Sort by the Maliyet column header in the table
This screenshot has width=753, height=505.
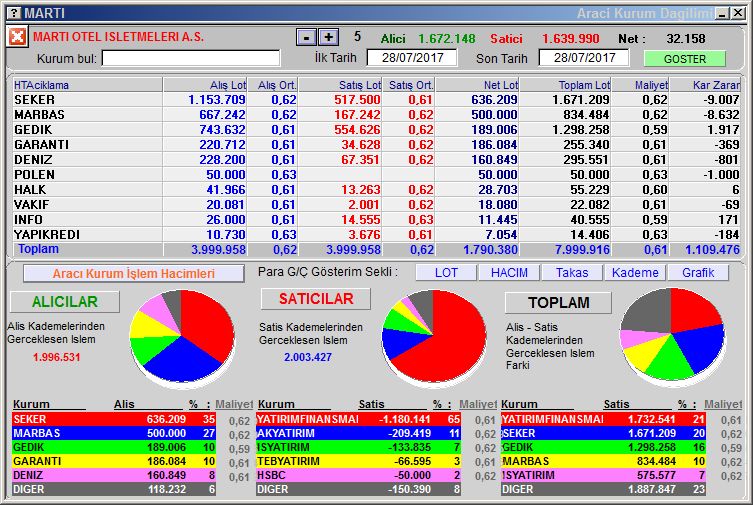click(640, 85)
